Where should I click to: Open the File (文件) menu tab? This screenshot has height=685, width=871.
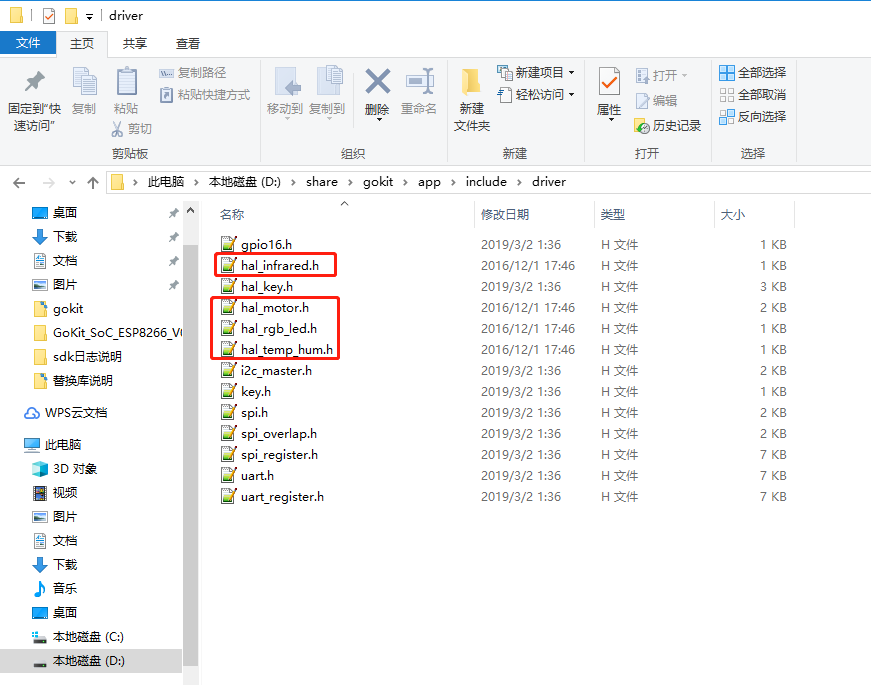tap(28, 43)
